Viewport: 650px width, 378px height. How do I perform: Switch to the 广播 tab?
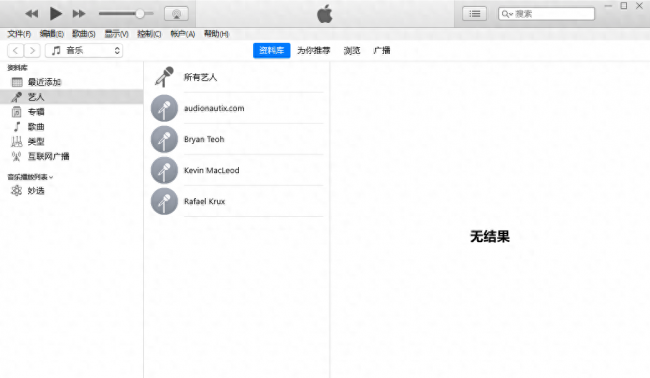tap(382, 51)
